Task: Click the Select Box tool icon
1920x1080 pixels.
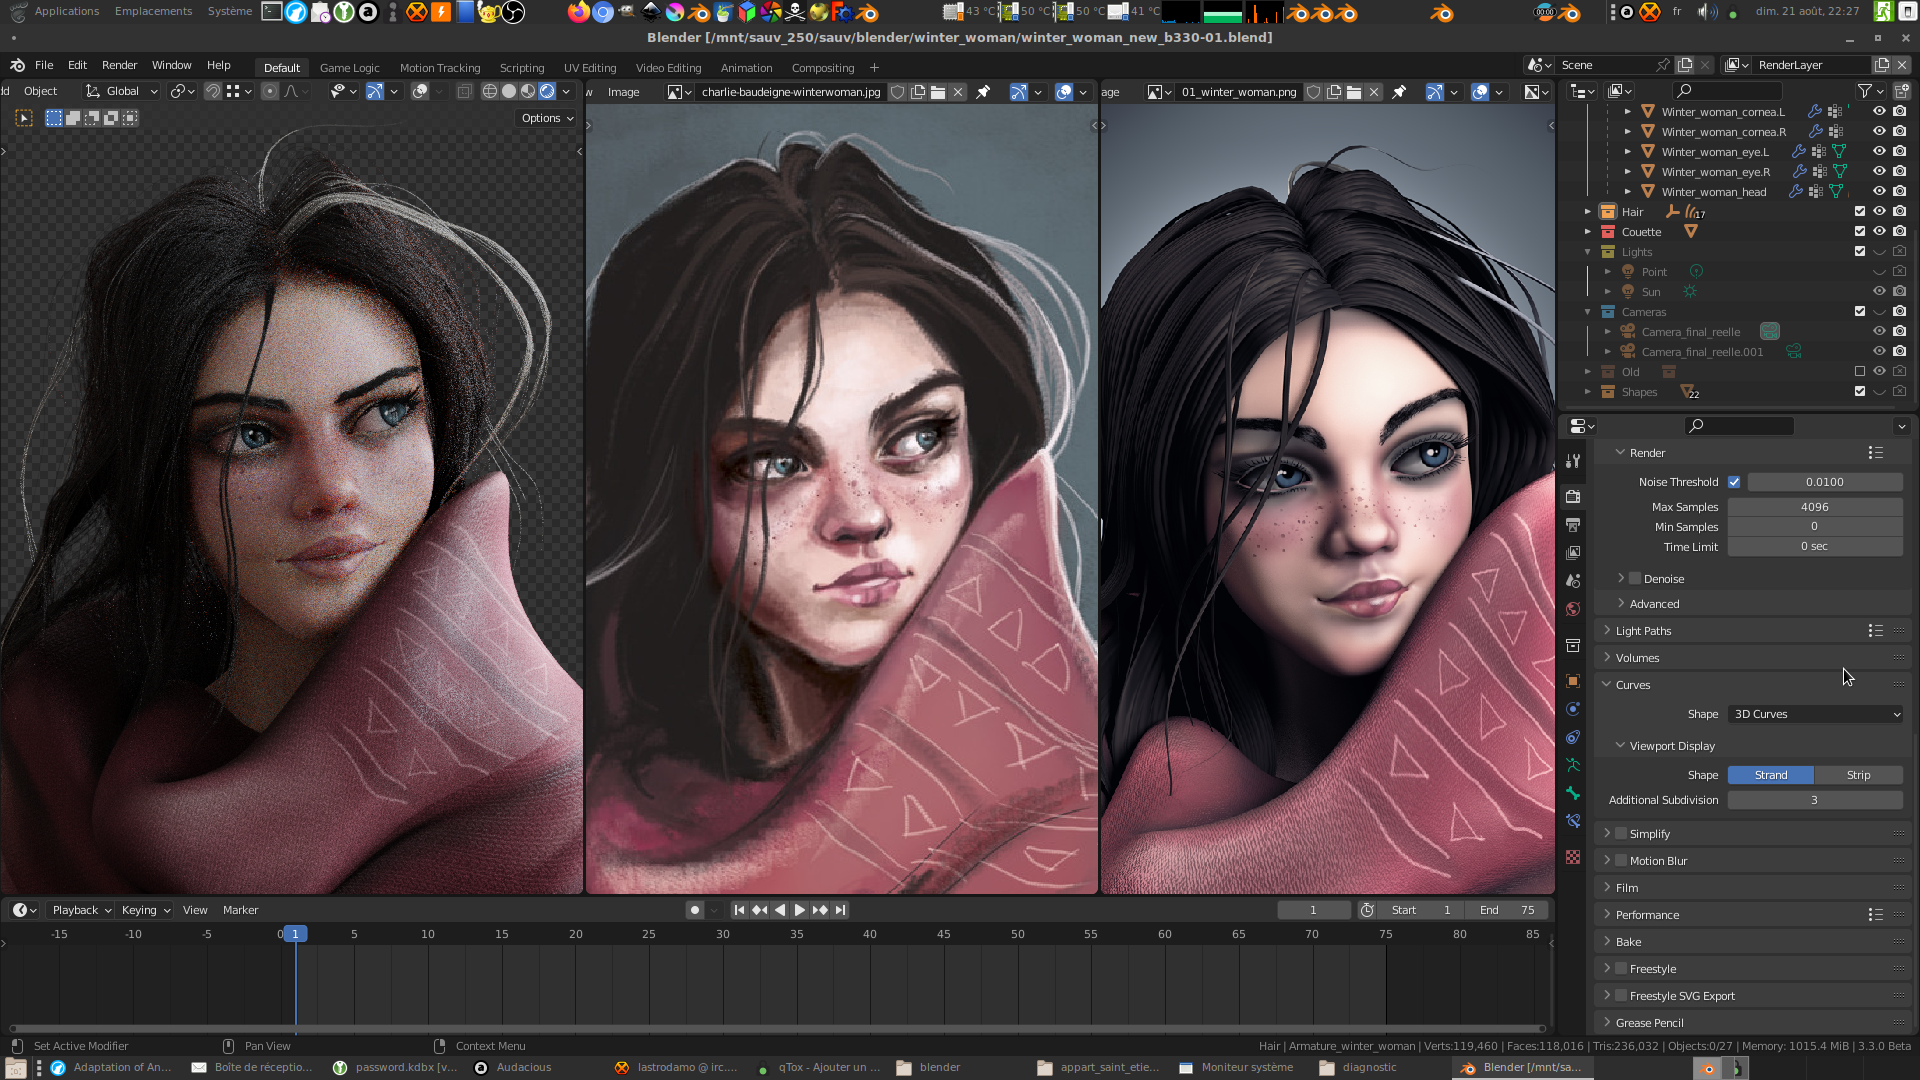Action: pyautogui.click(x=24, y=118)
